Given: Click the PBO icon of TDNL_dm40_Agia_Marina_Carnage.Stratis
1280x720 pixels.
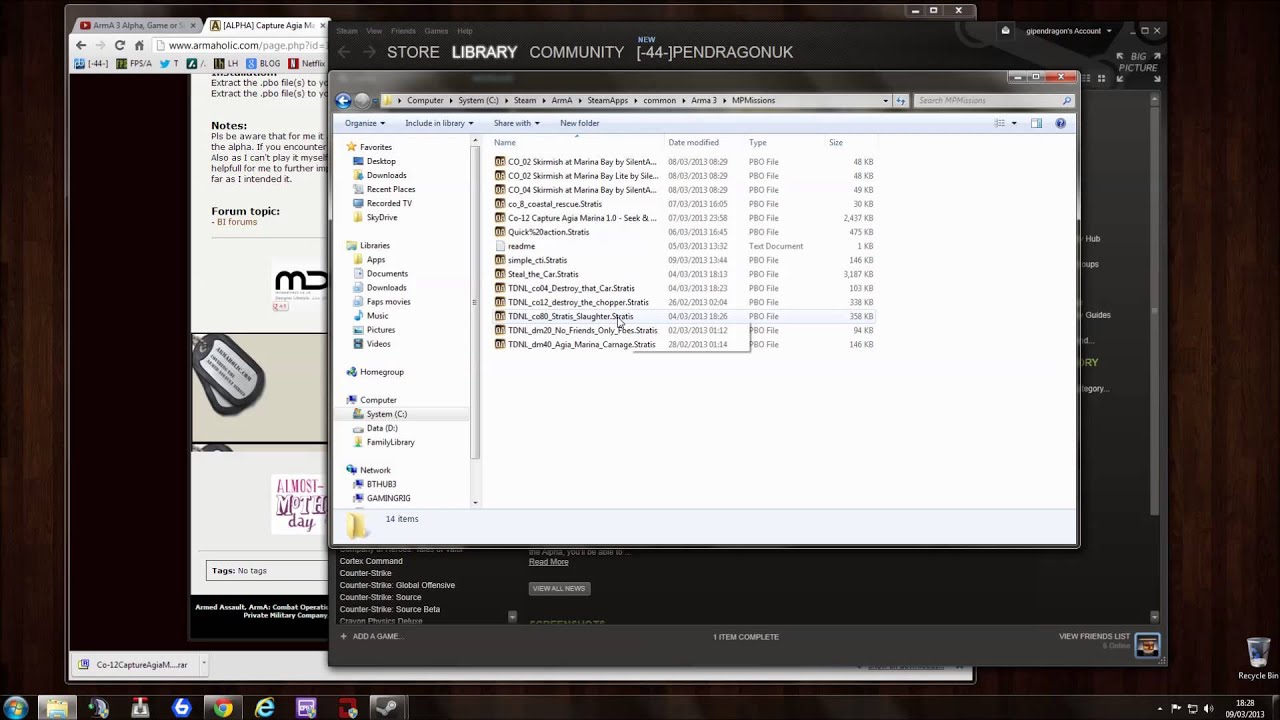Looking at the screenshot, I should coord(500,344).
